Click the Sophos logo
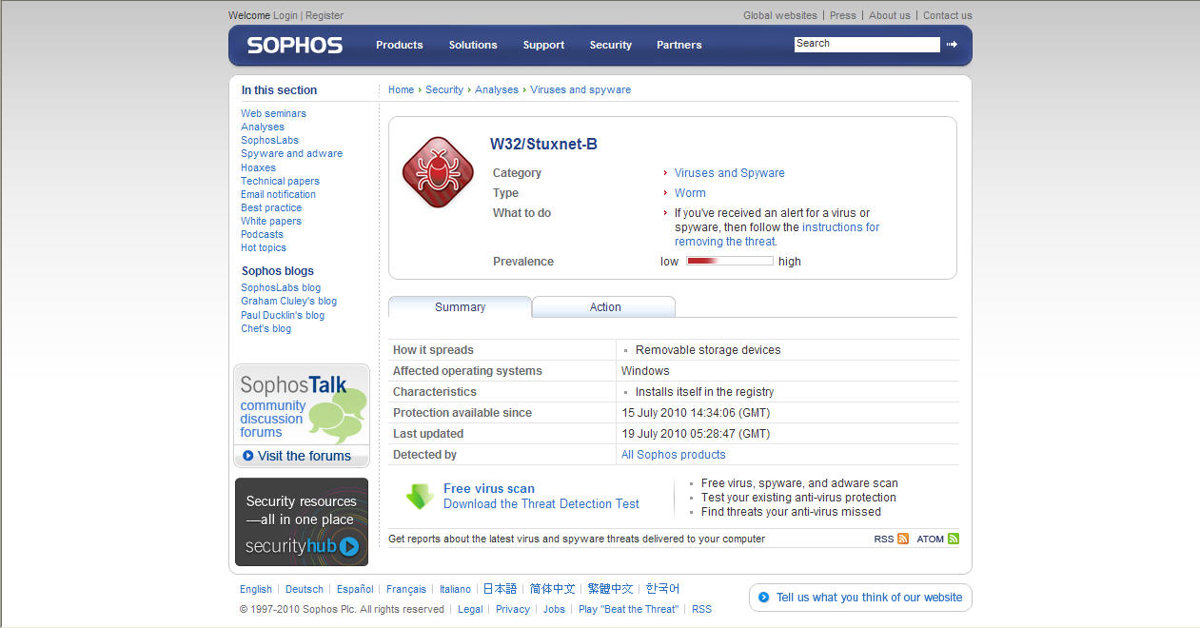The height and width of the screenshot is (628, 1200). tap(294, 45)
